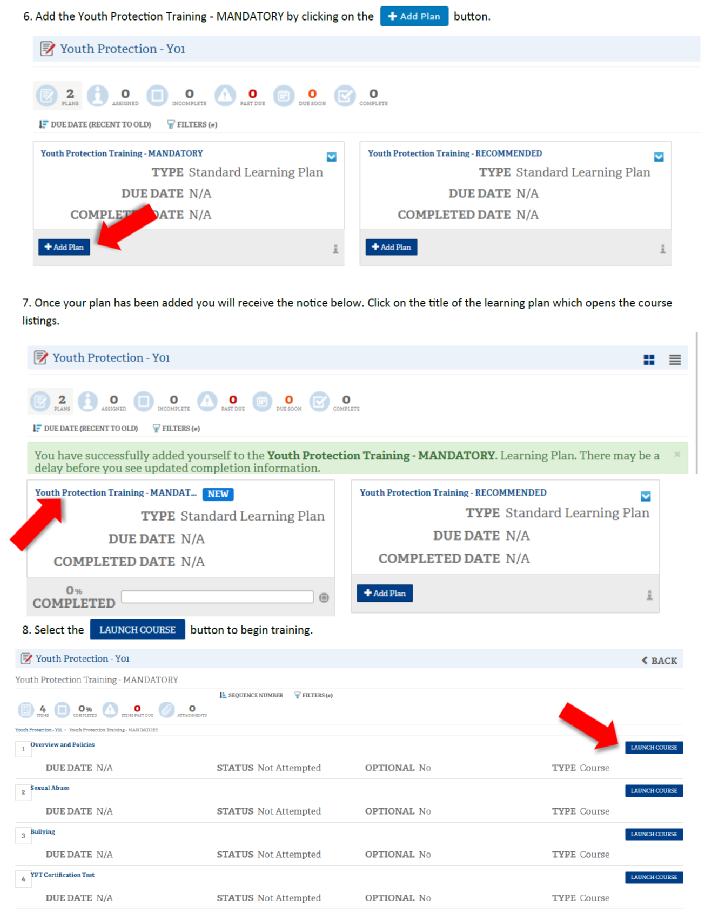Viewport: 712px width, 920px height.
Task: Launch the Bullying course
Action: pyautogui.click(x=654, y=834)
